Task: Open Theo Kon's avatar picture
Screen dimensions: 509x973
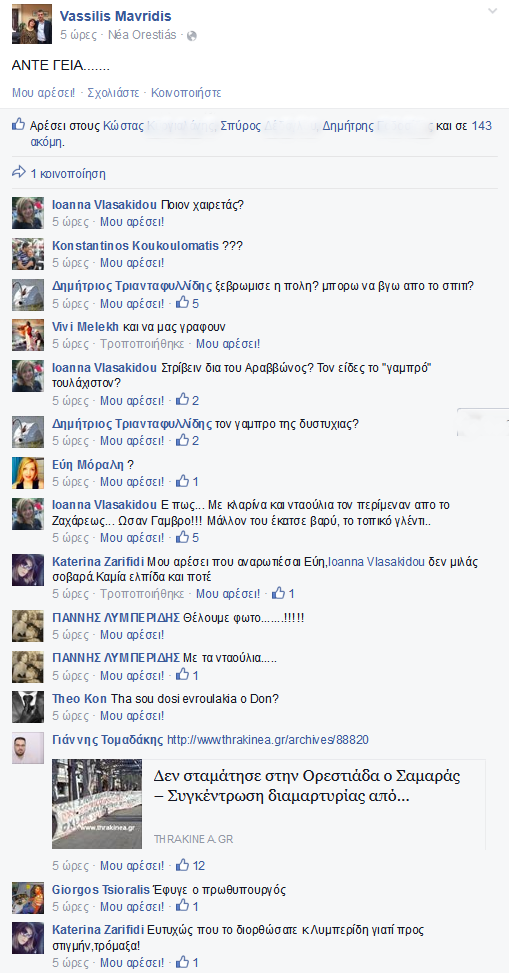Action: (28, 707)
